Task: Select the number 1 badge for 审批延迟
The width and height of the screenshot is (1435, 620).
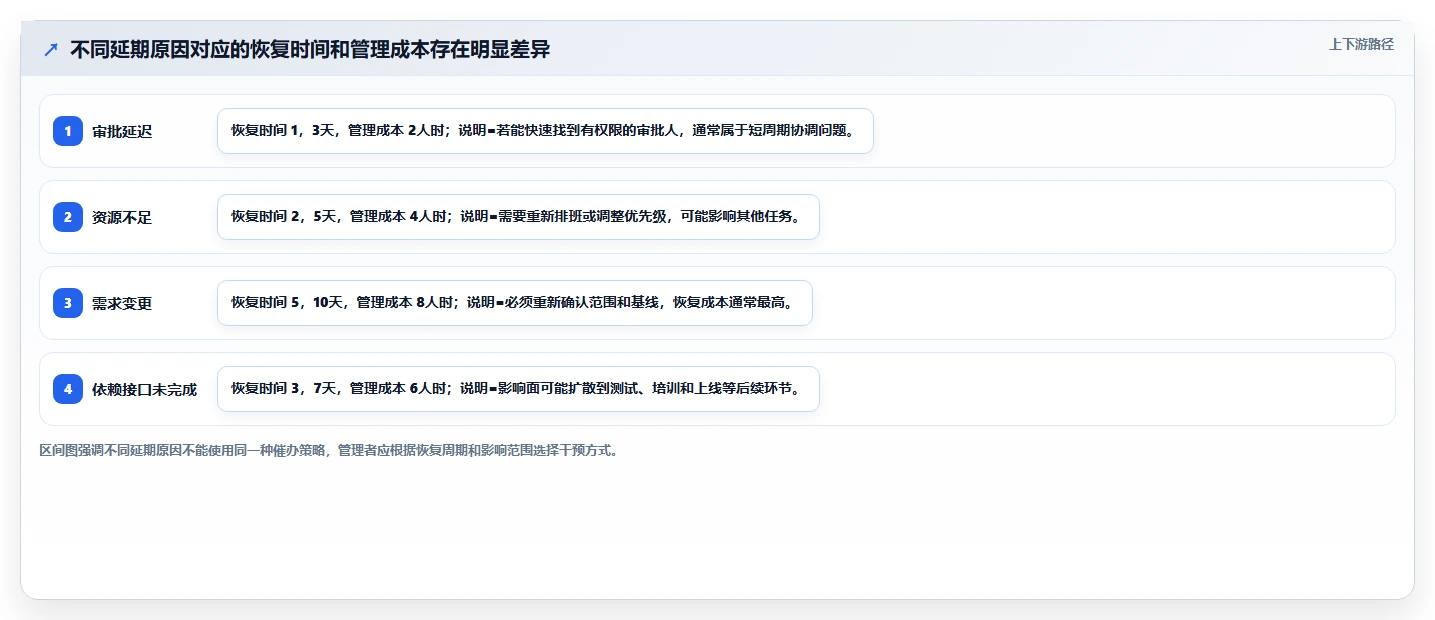Action: [x=68, y=131]
